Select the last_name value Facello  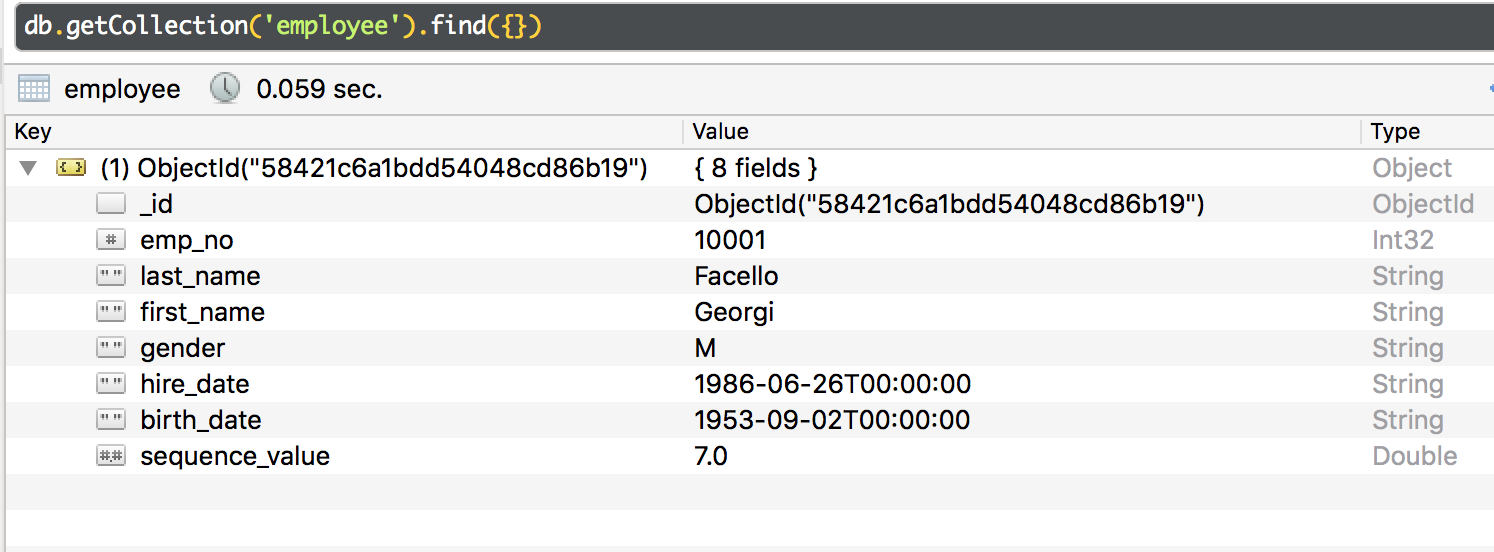(736, 276)
